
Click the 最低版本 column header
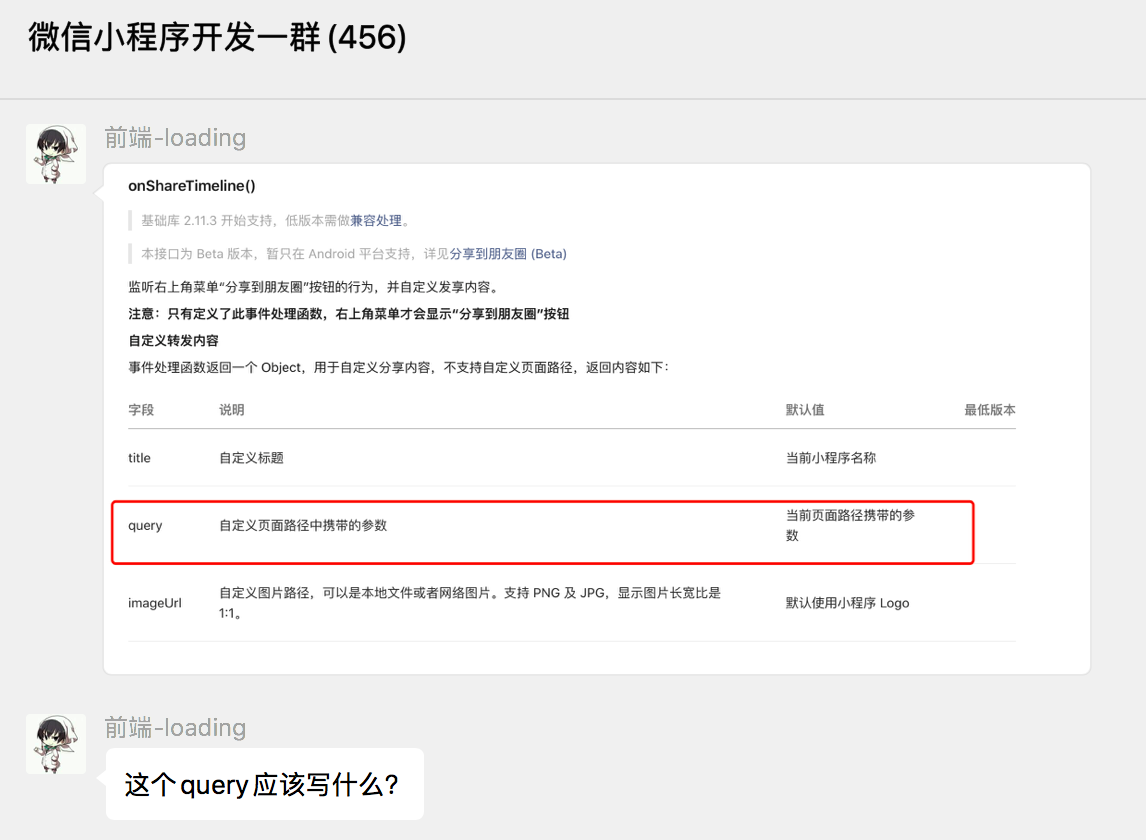tap(990, 409)
